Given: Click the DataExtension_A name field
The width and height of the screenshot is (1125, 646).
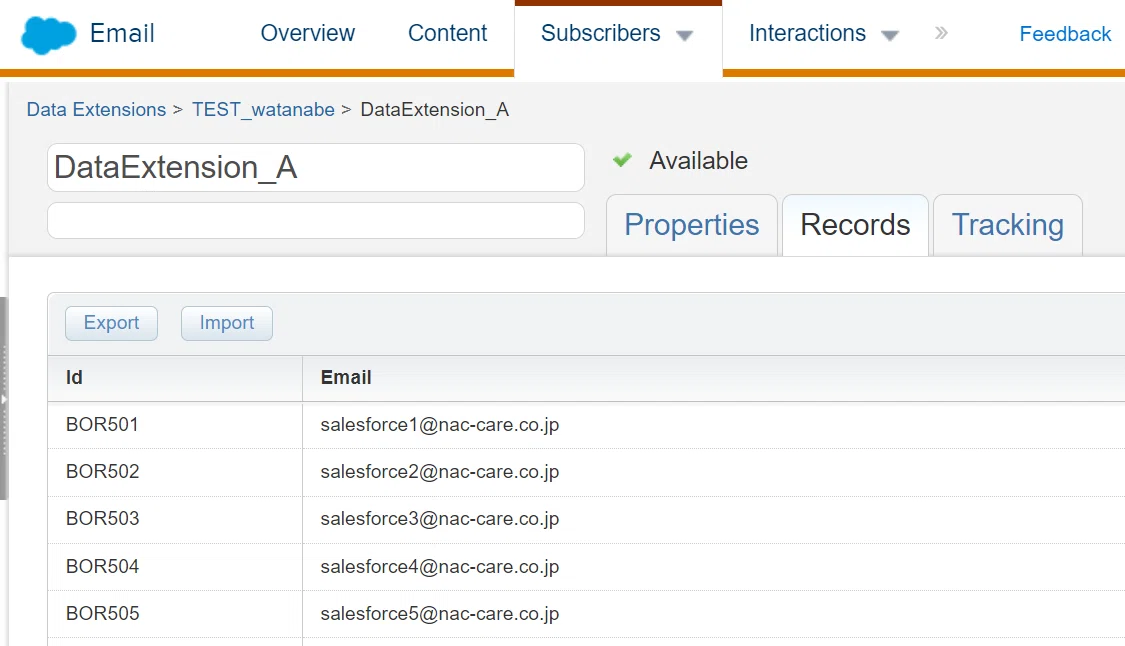Looking at the screenshot, I should [316, 167].
